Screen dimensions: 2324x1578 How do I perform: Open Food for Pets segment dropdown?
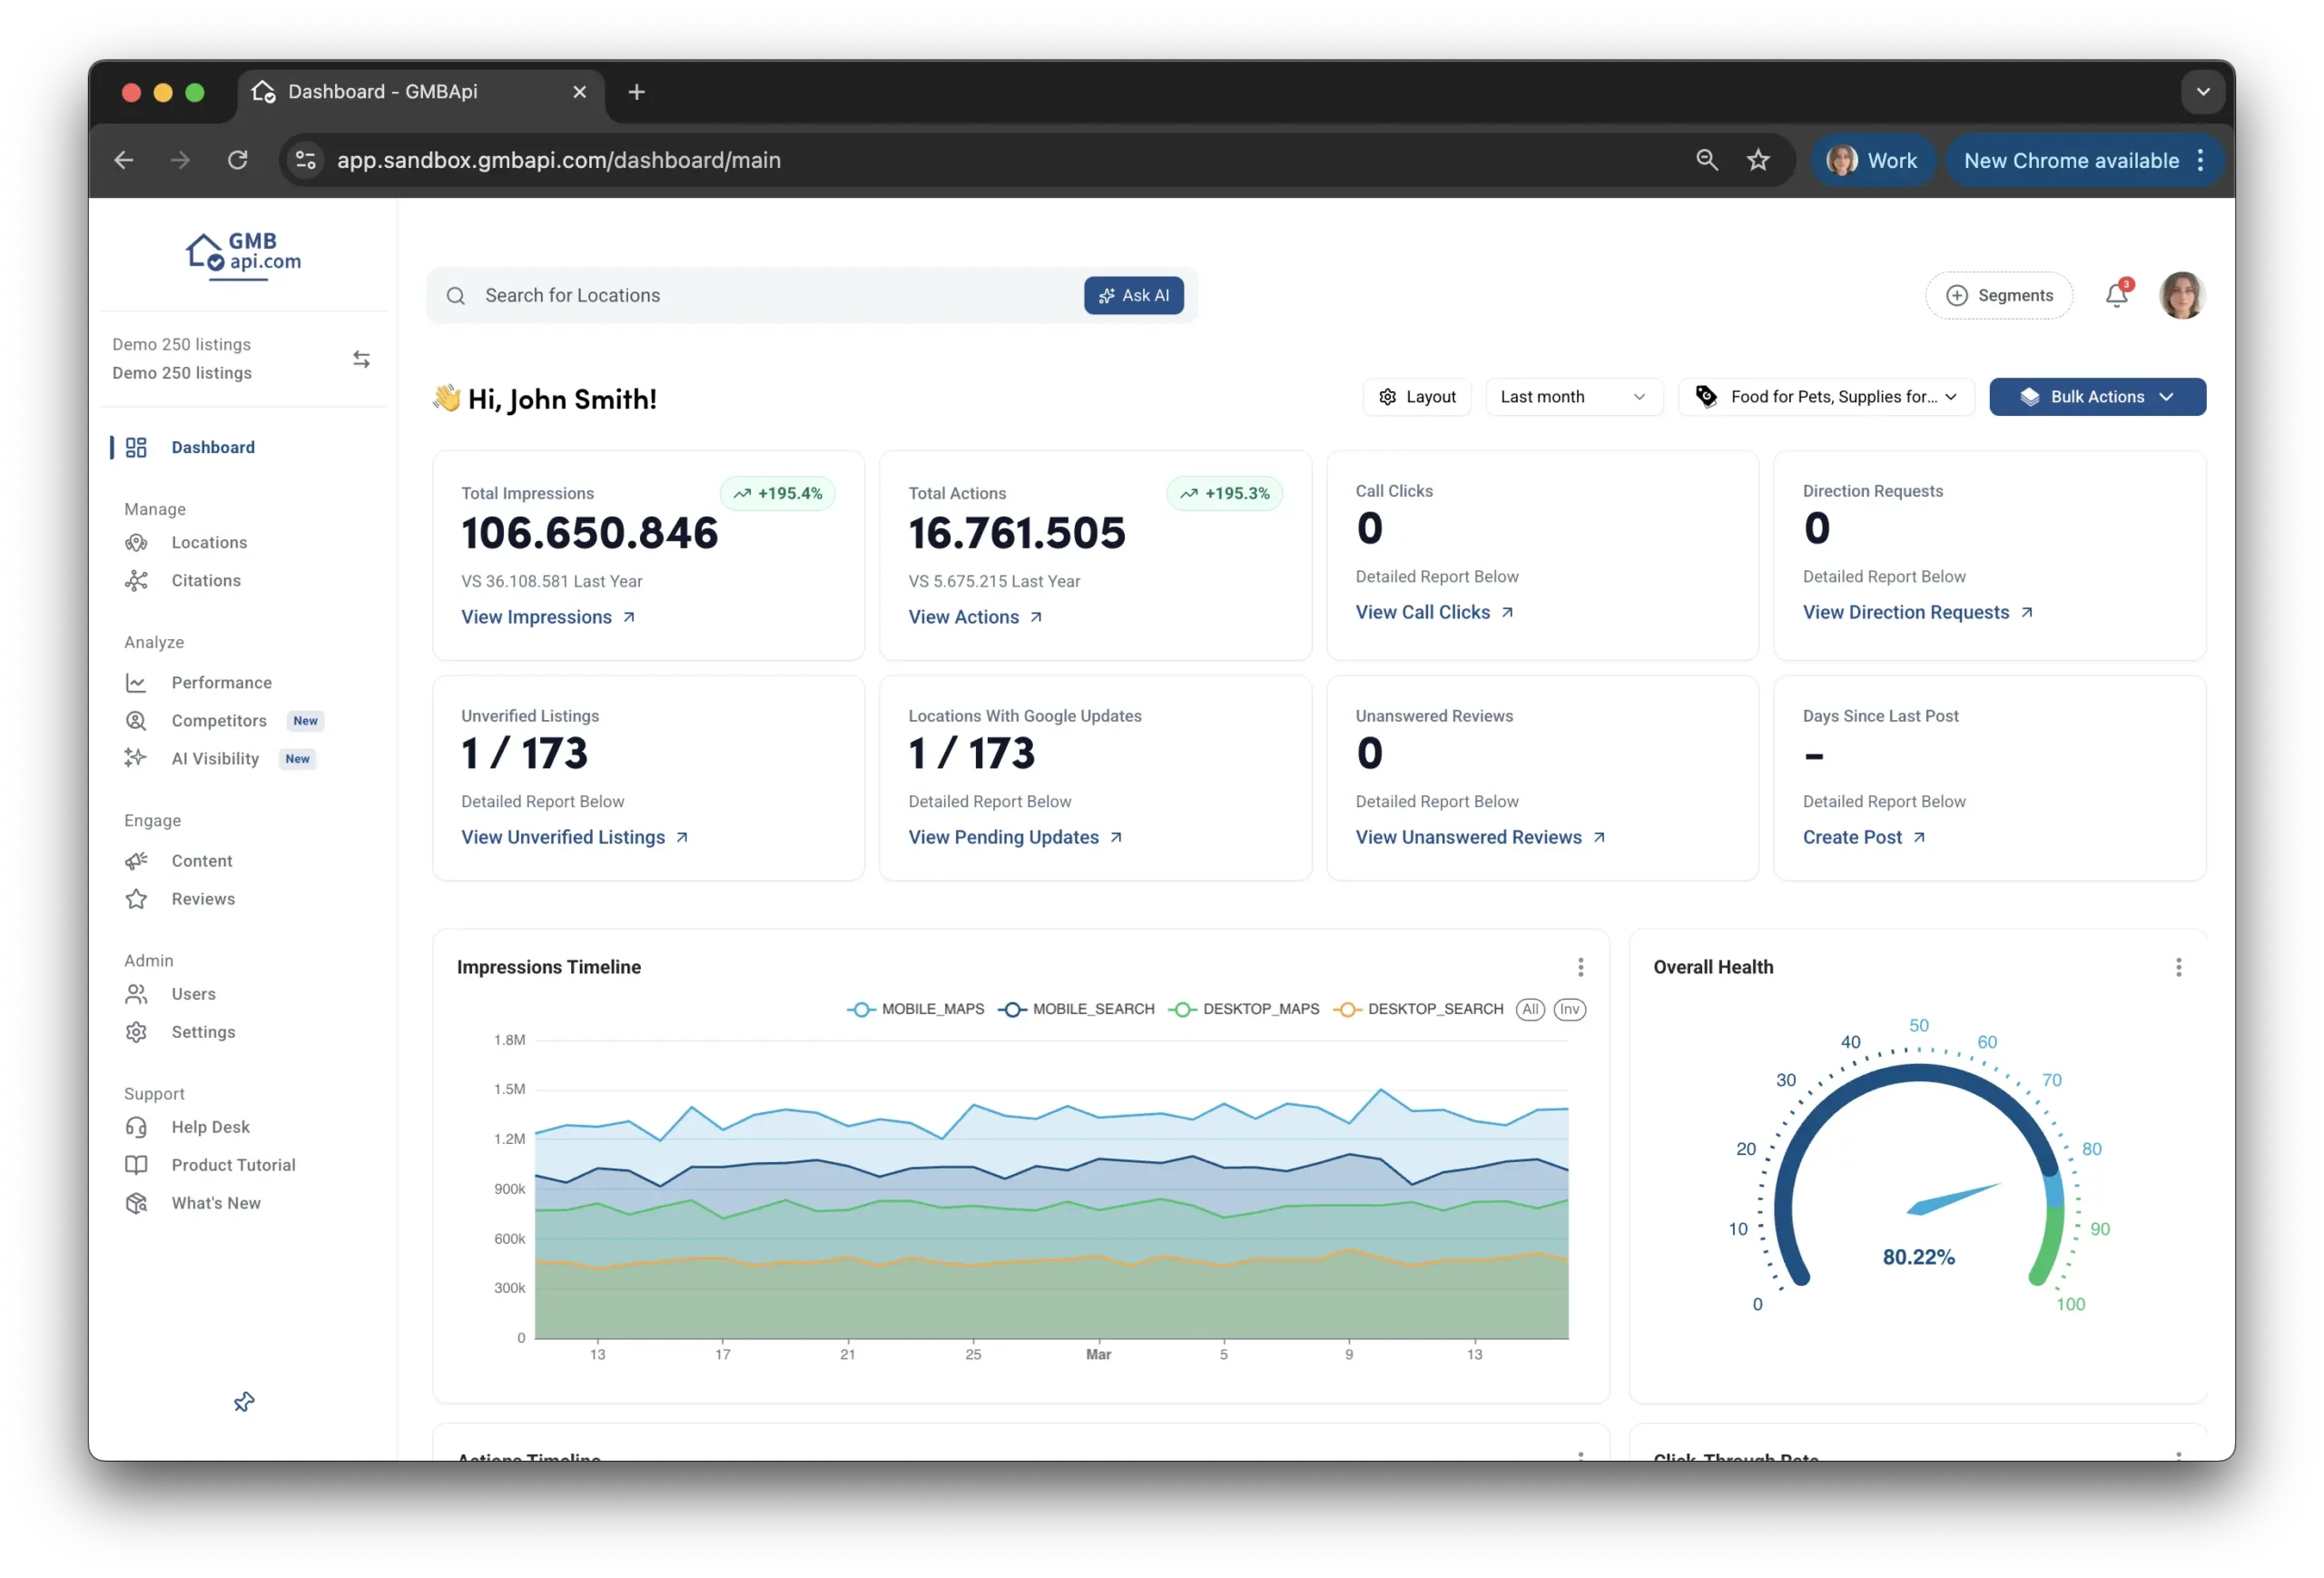1826,397
